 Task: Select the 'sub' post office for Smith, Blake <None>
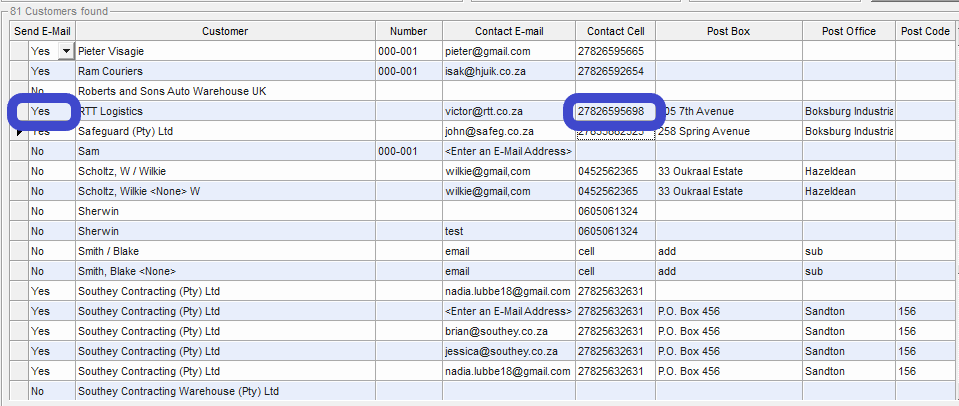point(849,271)
